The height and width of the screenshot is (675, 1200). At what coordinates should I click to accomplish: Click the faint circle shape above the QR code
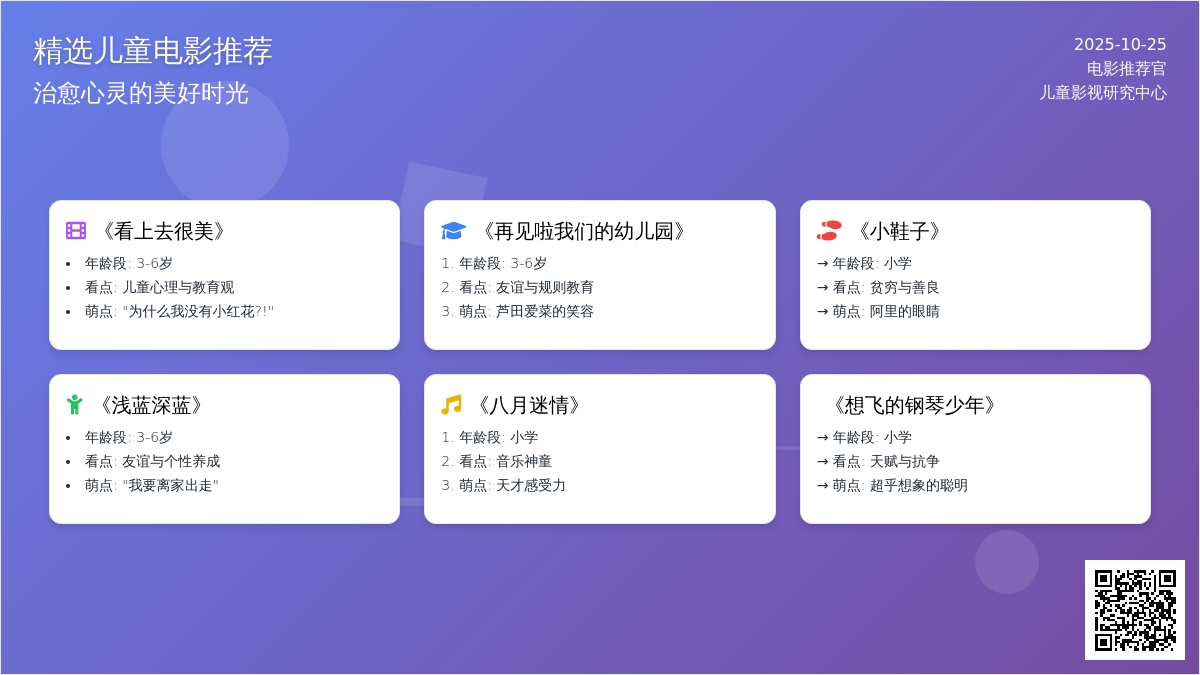point(1010,560)
